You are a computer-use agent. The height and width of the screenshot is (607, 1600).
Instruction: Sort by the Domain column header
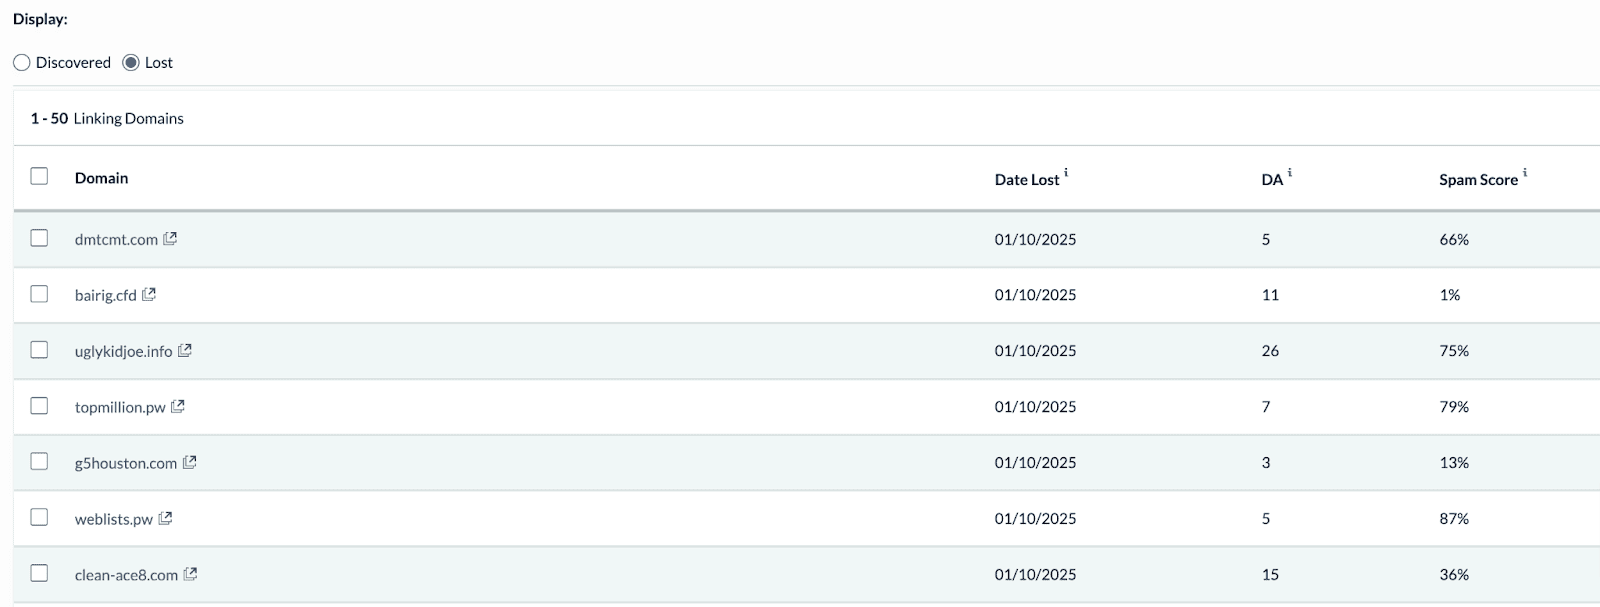(x=101, y=178)
